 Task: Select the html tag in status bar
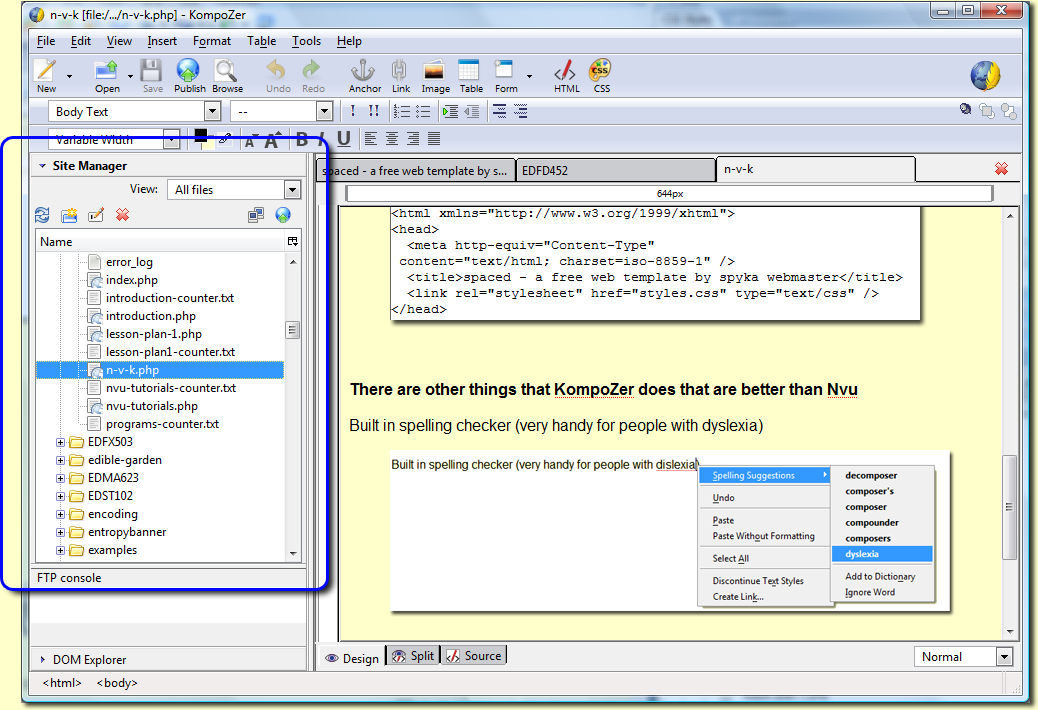[x=62, y=683]
